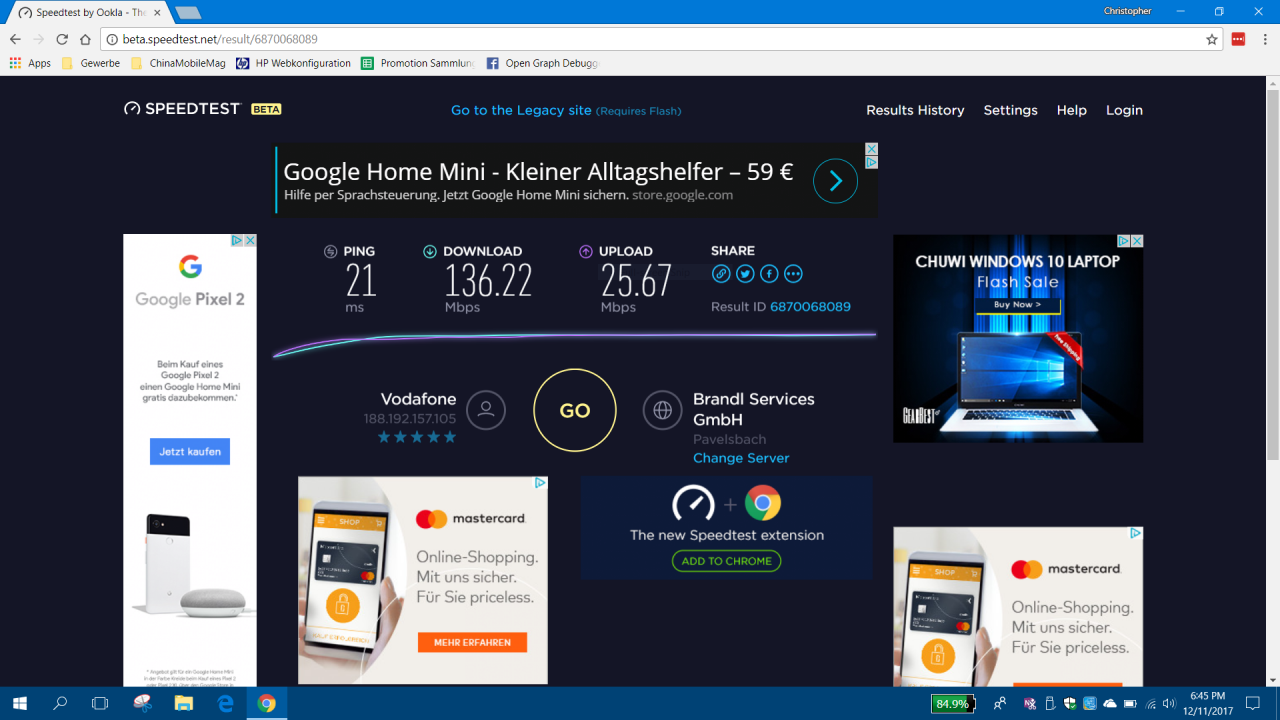Screen dimensions: 1280x720
Task: Click the server globe icon
Action: click(662, 410)
